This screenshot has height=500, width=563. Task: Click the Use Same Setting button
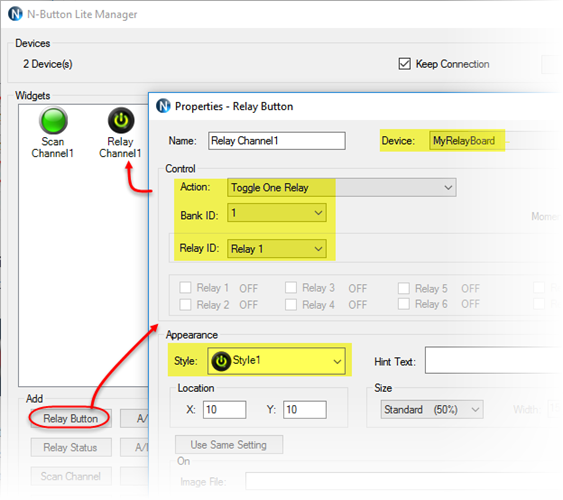[229, 445]
